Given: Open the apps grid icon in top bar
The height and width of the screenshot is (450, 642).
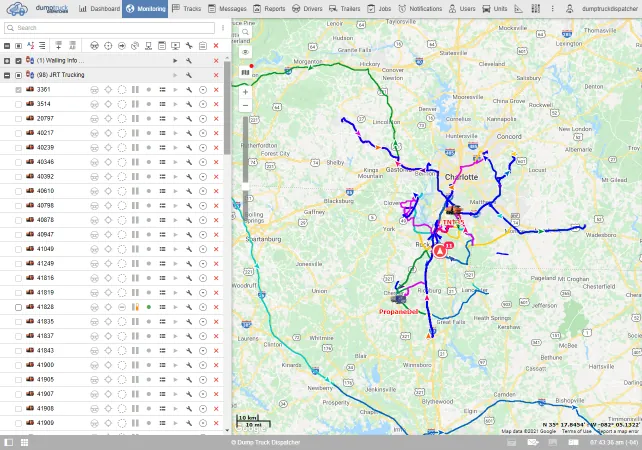Looking at the screenshot, I should pyautogui.click(x=536, y=9).
